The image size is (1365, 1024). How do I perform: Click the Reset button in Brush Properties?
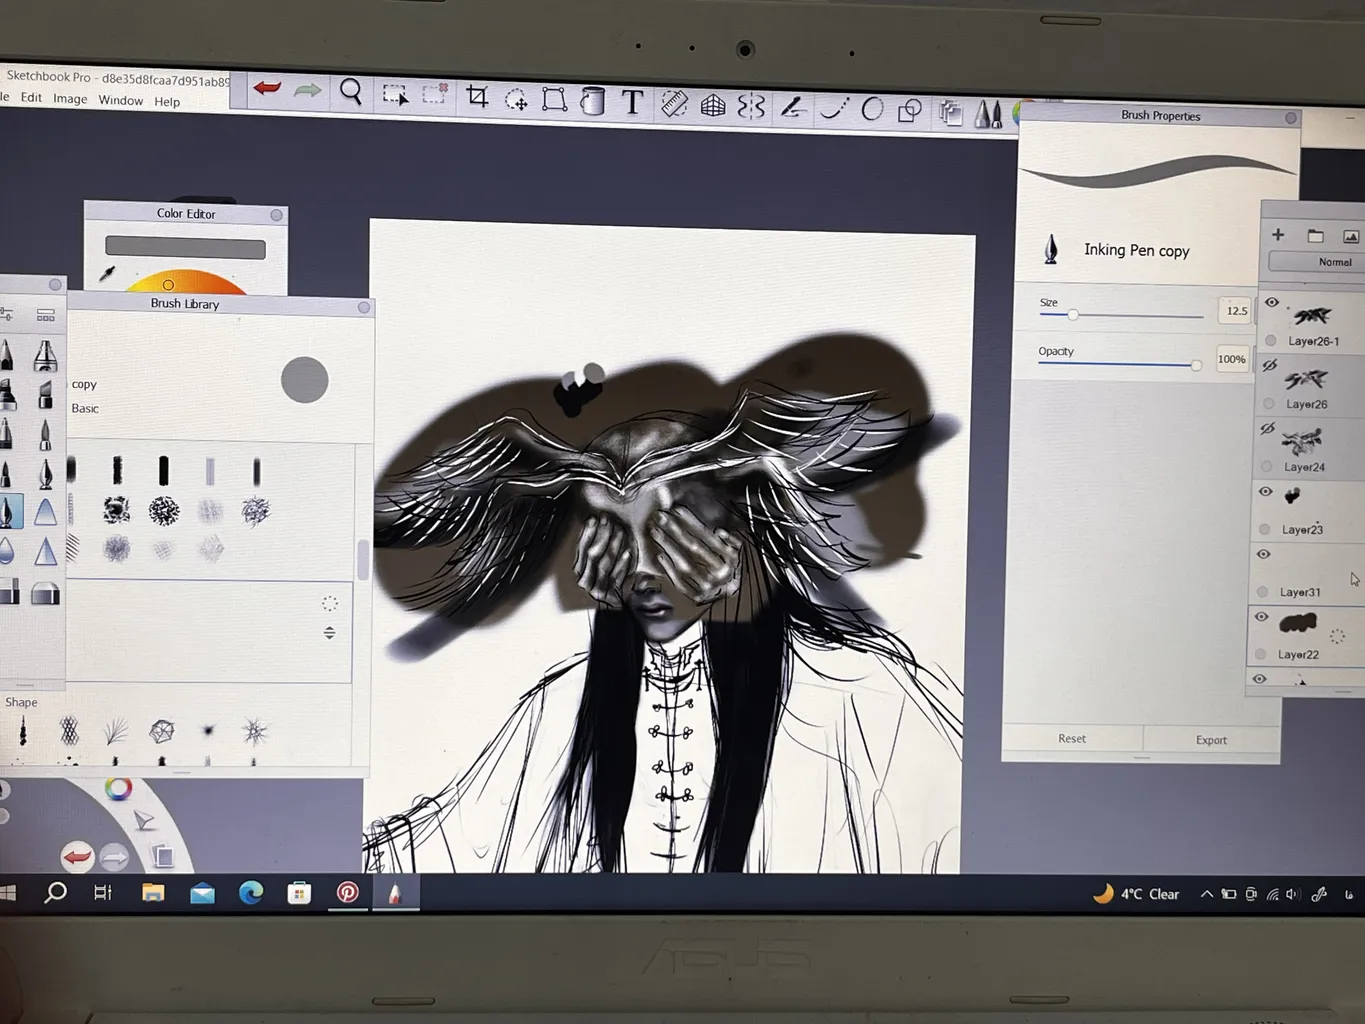tap(1071, 739)
